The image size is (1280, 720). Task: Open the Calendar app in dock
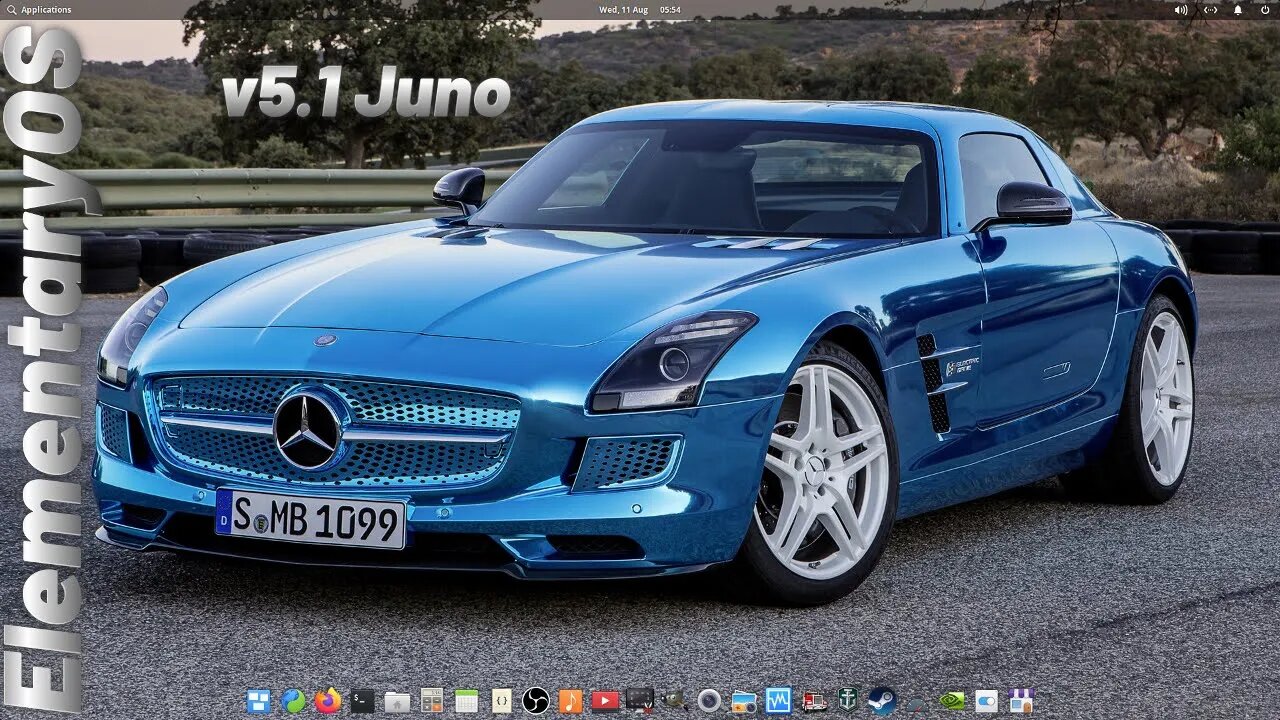tap(466, 701)
